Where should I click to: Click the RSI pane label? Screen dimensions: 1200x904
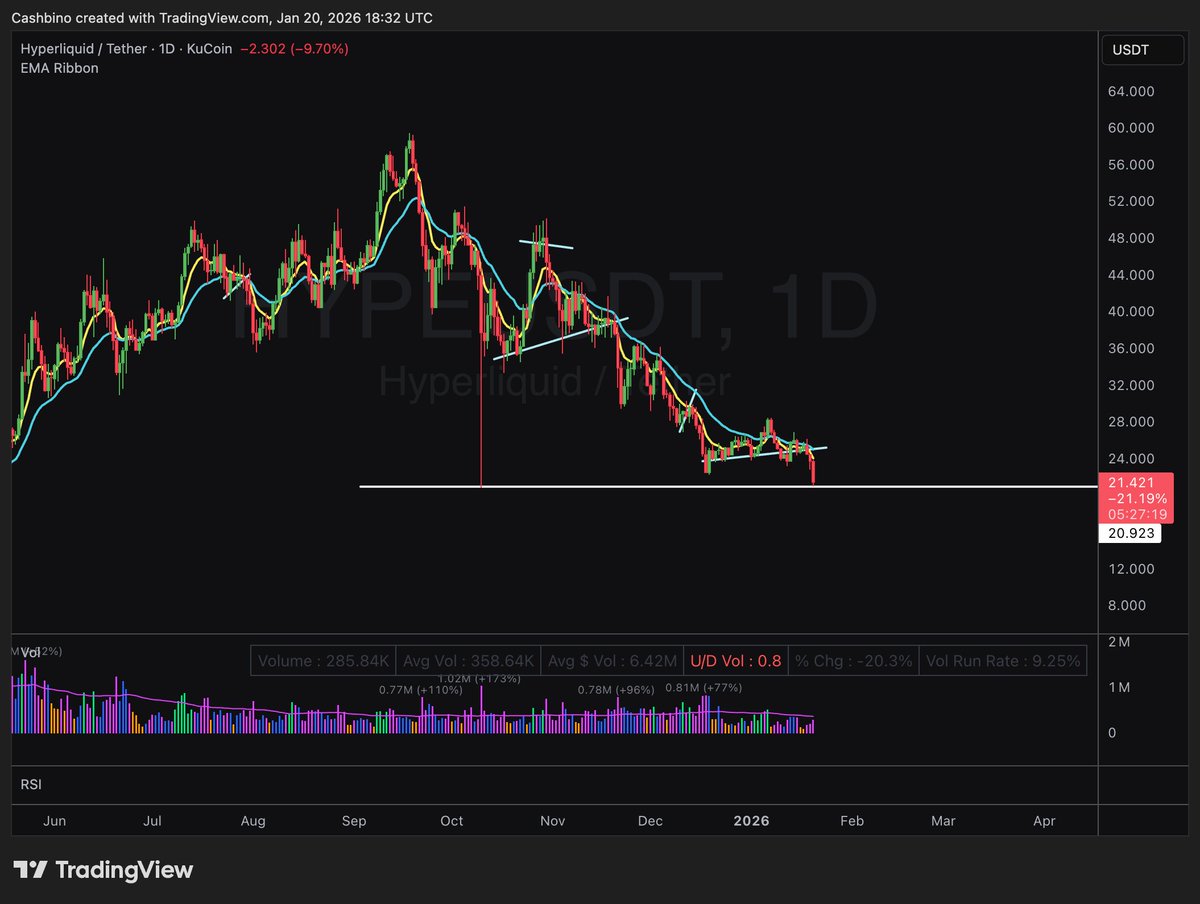[31, 785]
